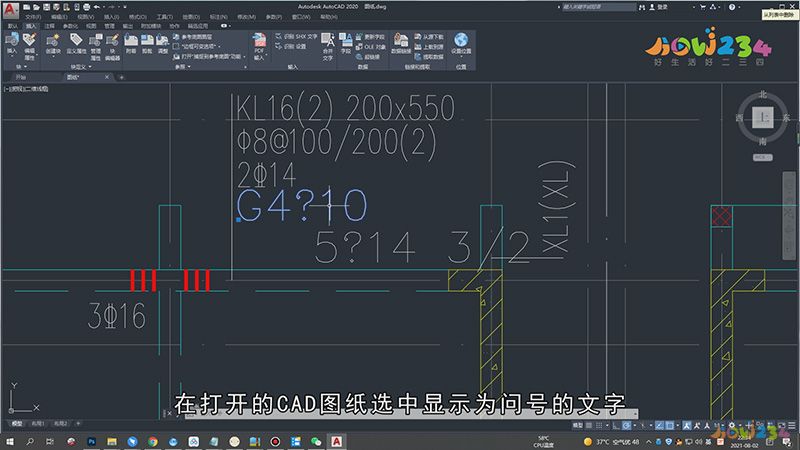Click the Download from Source (从源下载) tool

[x=429, y=37]
